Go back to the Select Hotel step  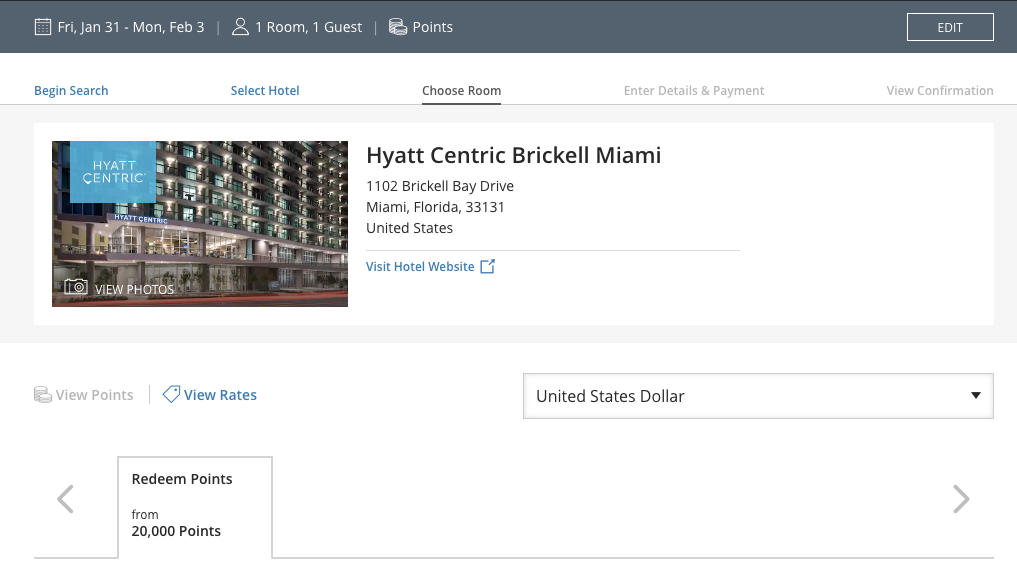coord(265,91)
